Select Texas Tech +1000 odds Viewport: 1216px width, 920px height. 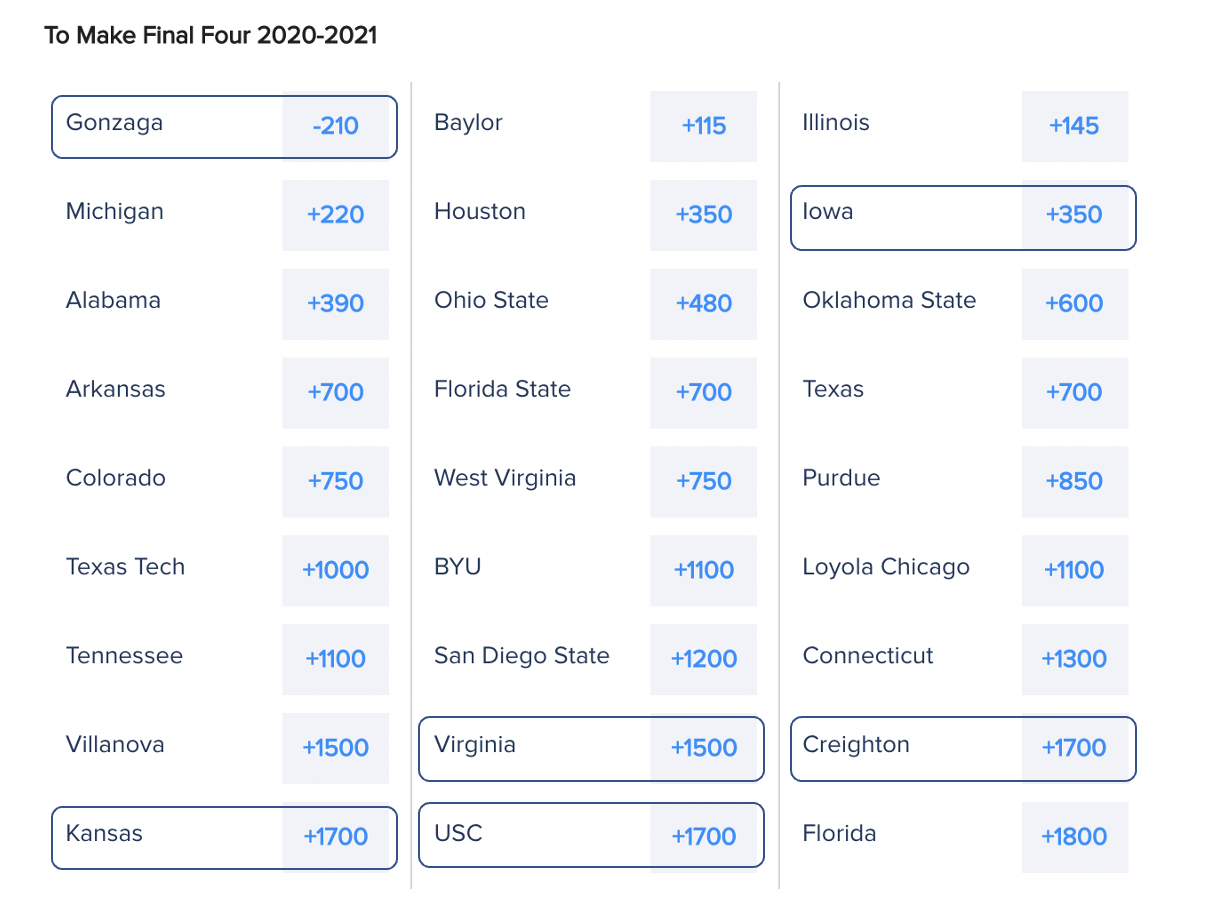[335, 571]
